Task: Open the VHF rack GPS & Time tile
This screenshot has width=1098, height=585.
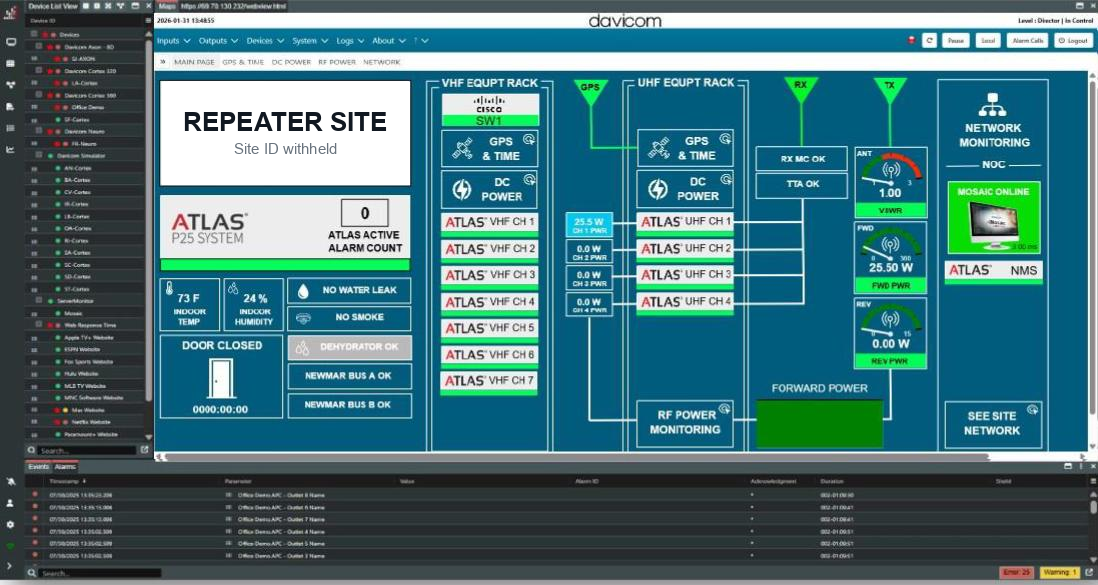Action: pyautogui.click(x=489, y=149)
